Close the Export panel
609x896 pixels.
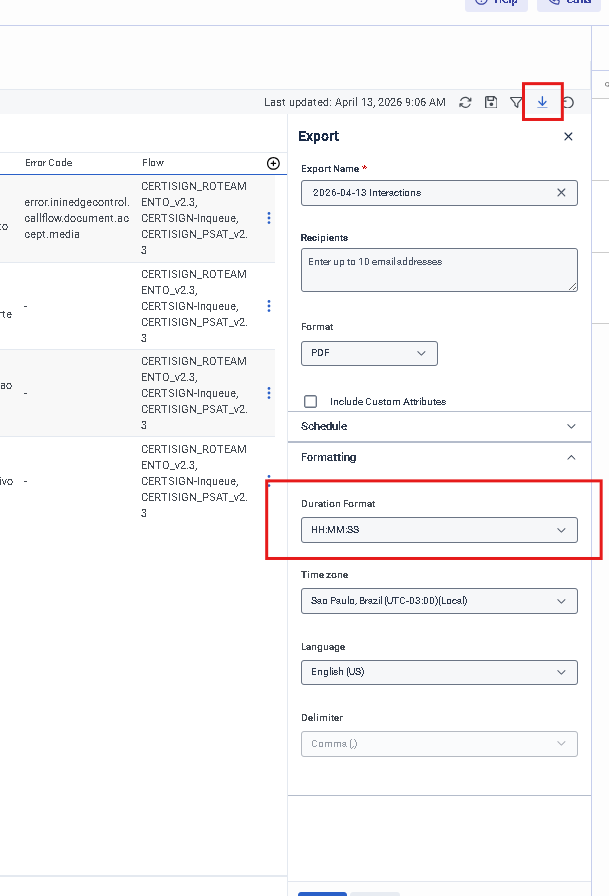point(568,136)
